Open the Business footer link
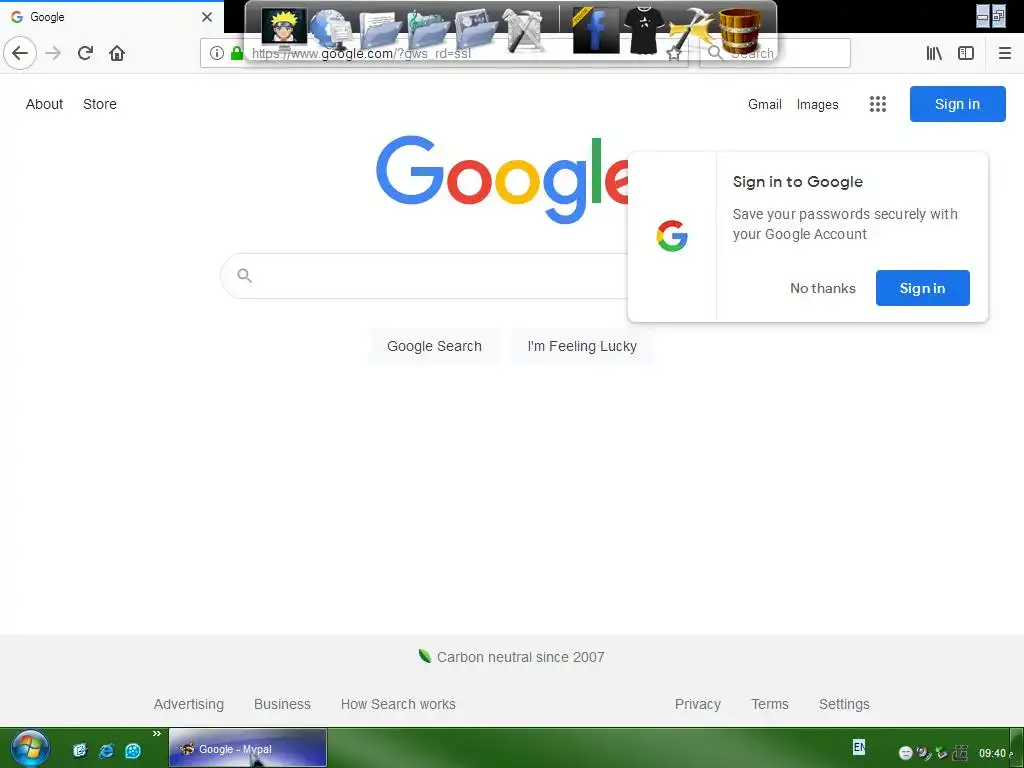The height and width of the screenshot is (768, 1024). pyautogui.click(x=282, y=704)
